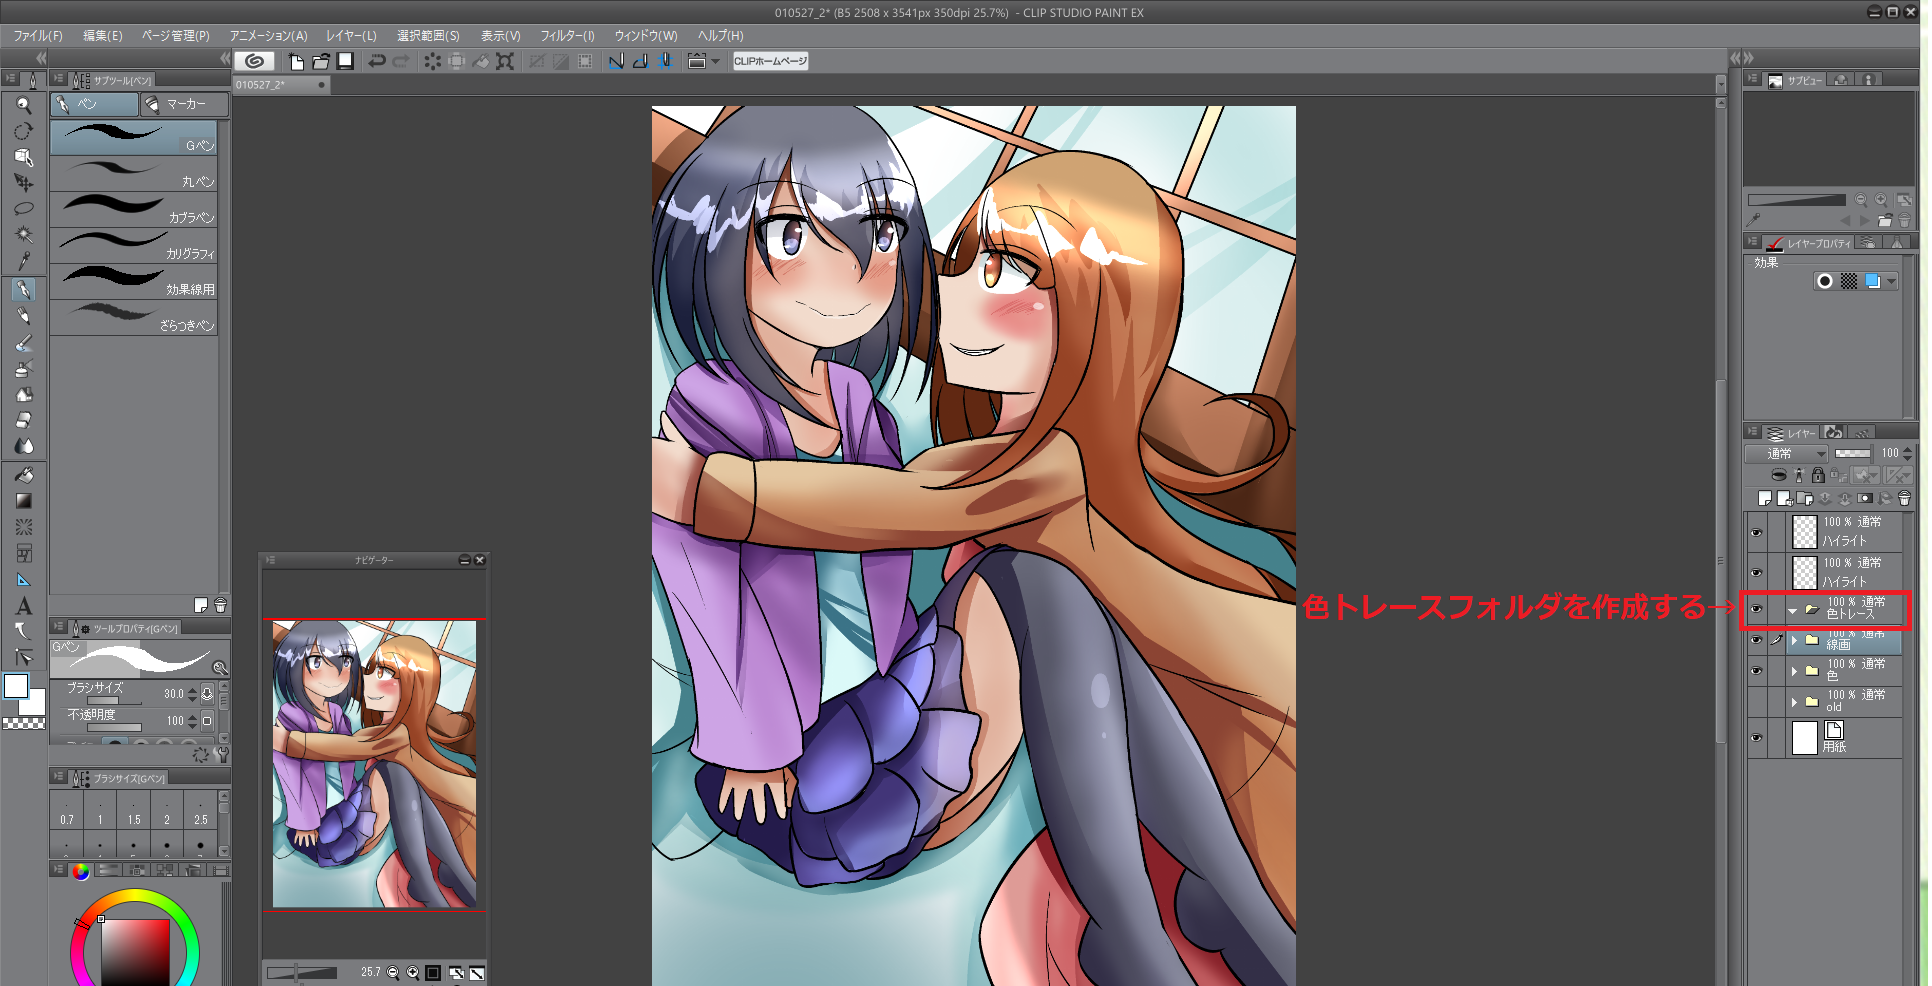This screenshot has width=1932, height=986.
Task: Hide the 線画 folder layer
Action: point(1757,640)
